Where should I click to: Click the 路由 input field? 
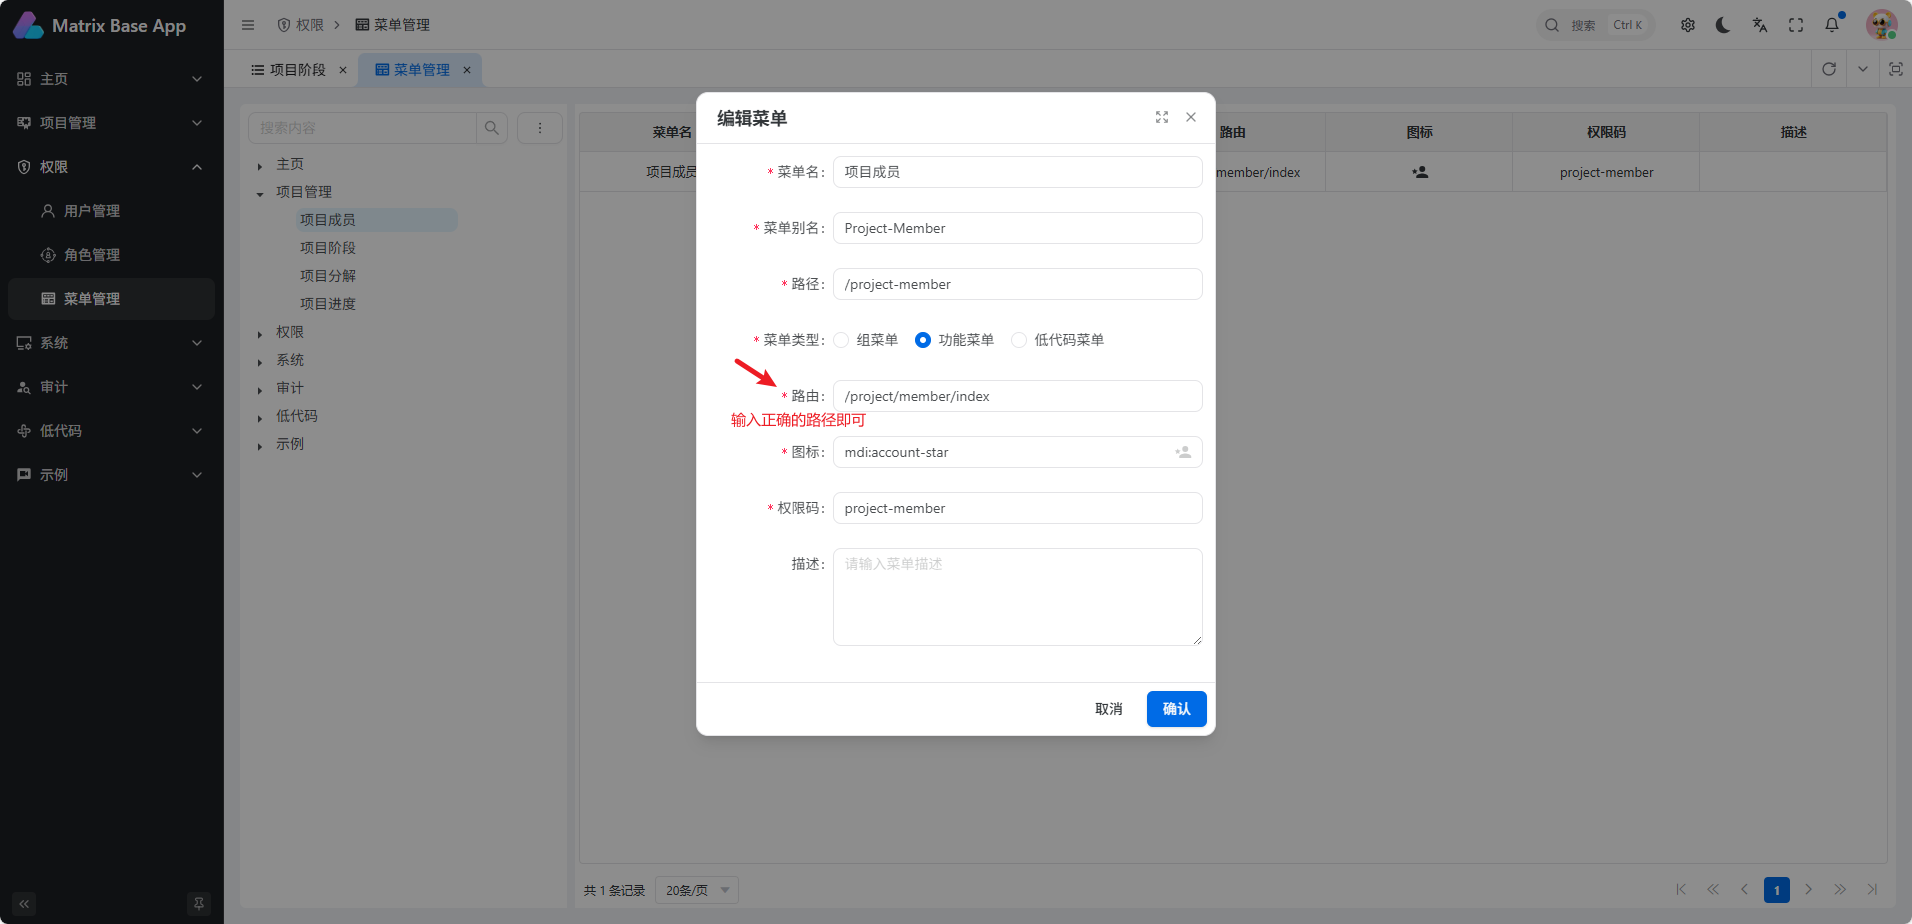click(x=1017, y=396)
